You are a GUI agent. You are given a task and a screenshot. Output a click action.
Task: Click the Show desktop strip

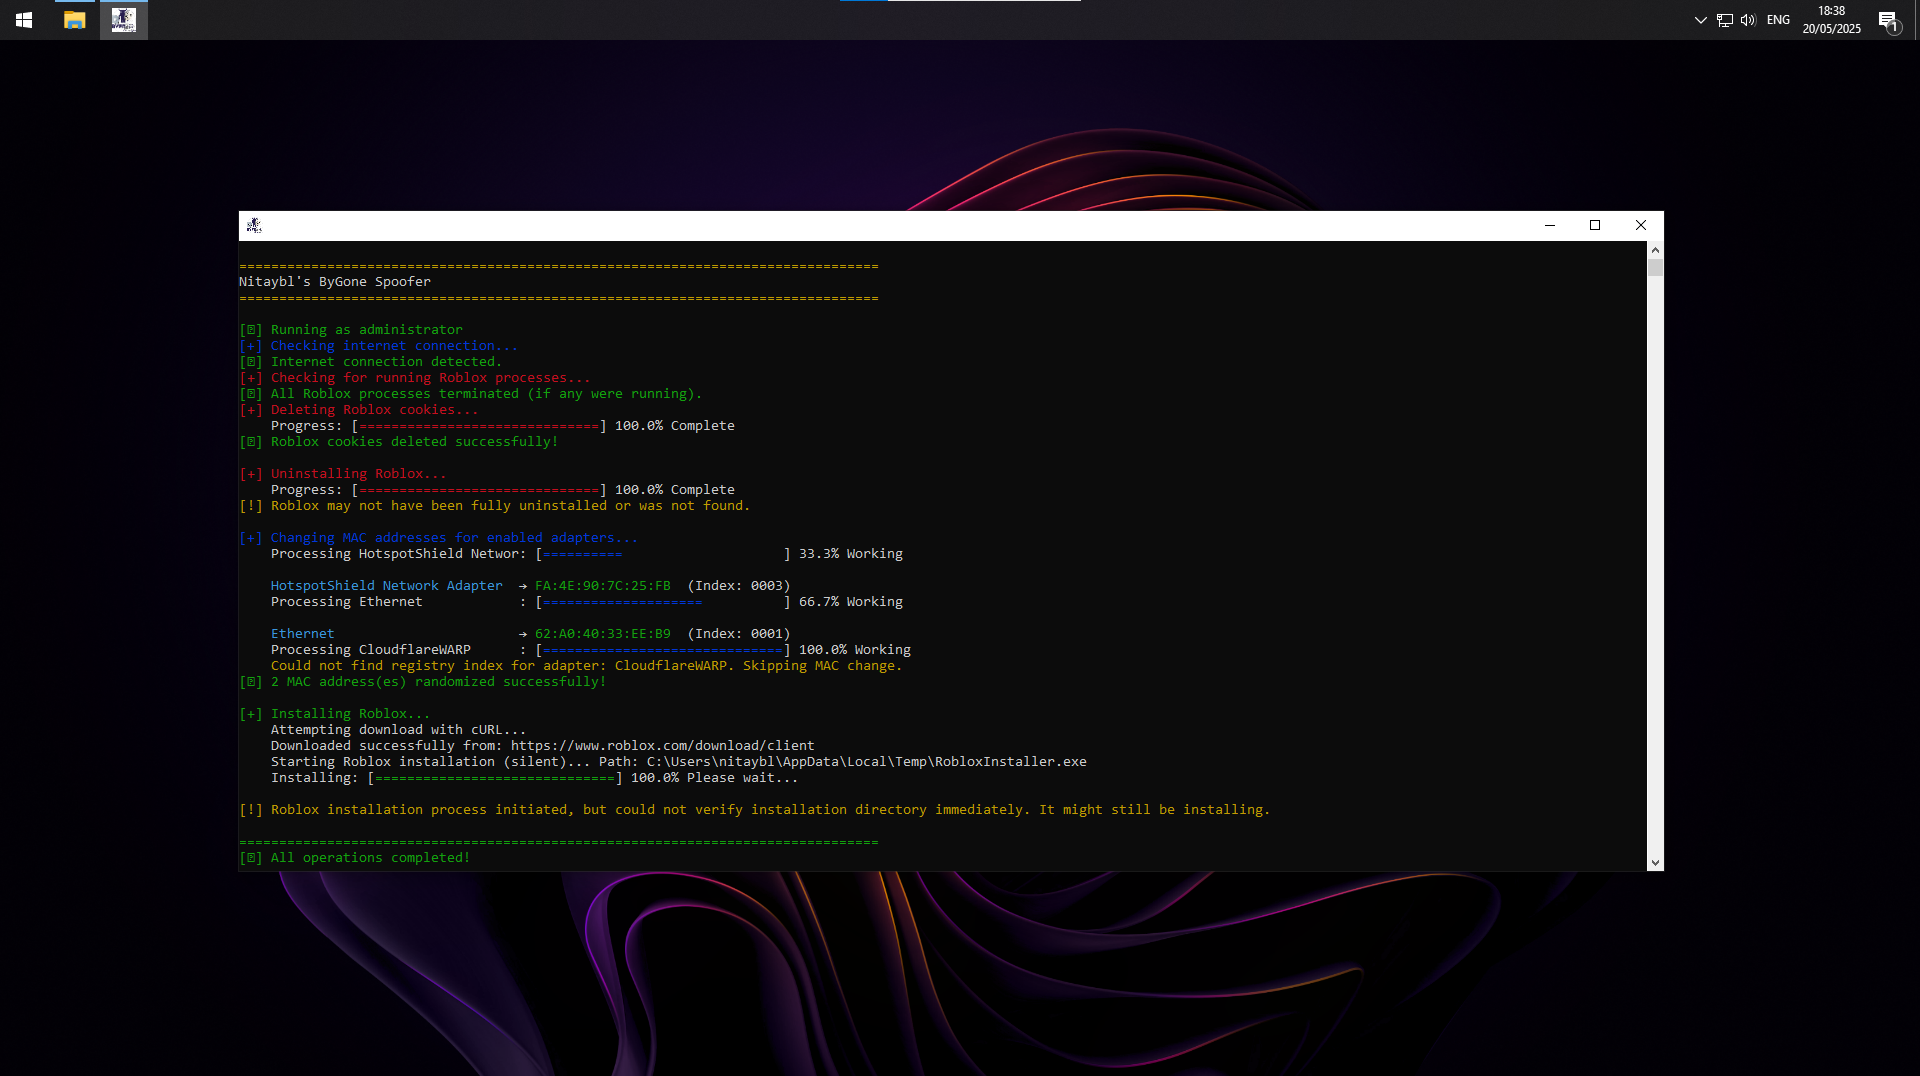(x=1917, y=20)
